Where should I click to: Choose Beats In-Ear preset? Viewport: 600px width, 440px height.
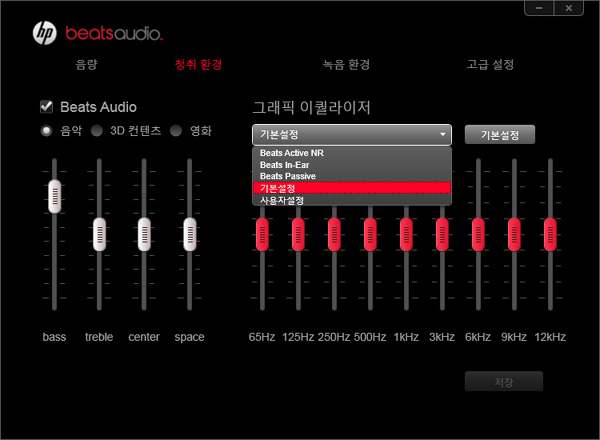pyautogui.click(x=352, y=165)
